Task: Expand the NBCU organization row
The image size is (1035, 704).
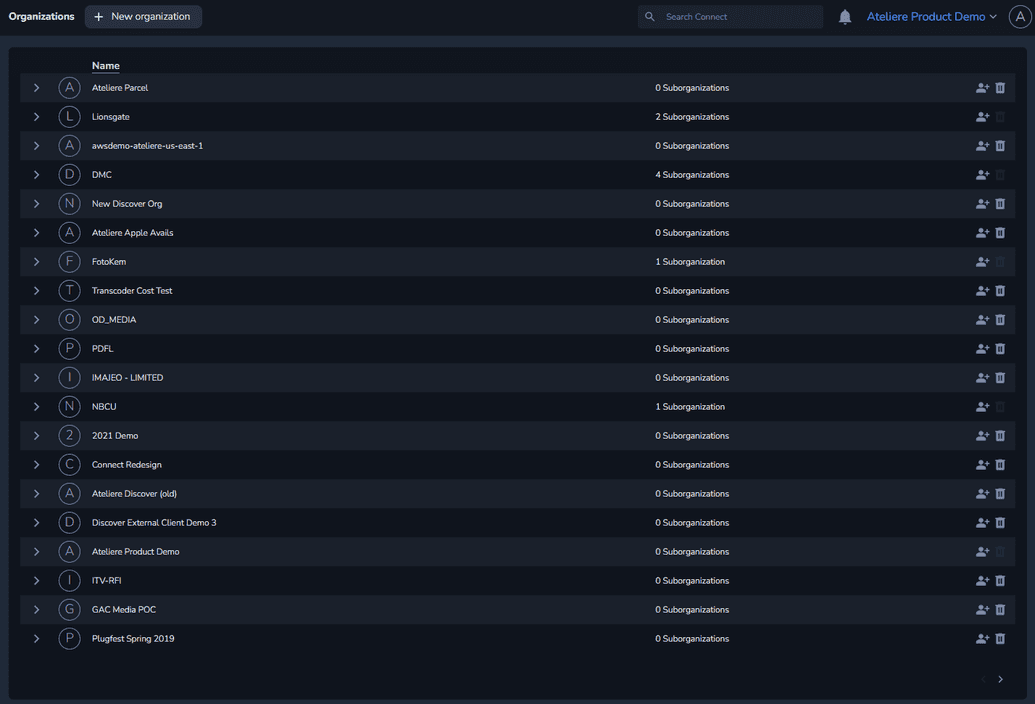Action: [36, 407]
